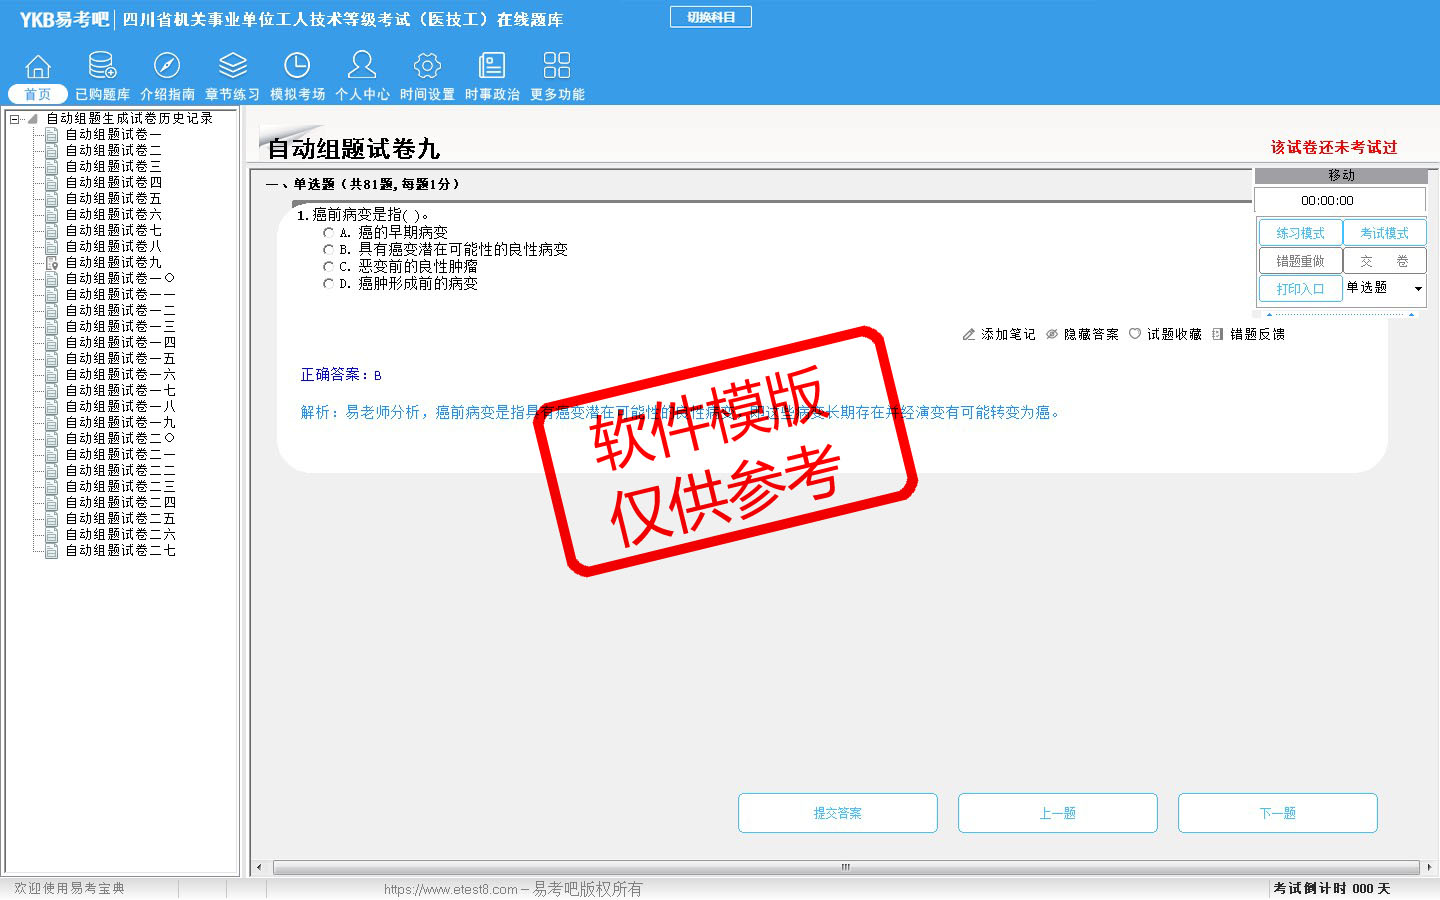Open 自动组题试卷二〇 in the tree
Image resolution: width=1440 pixels, height=900 pixels.
point(120,438)
